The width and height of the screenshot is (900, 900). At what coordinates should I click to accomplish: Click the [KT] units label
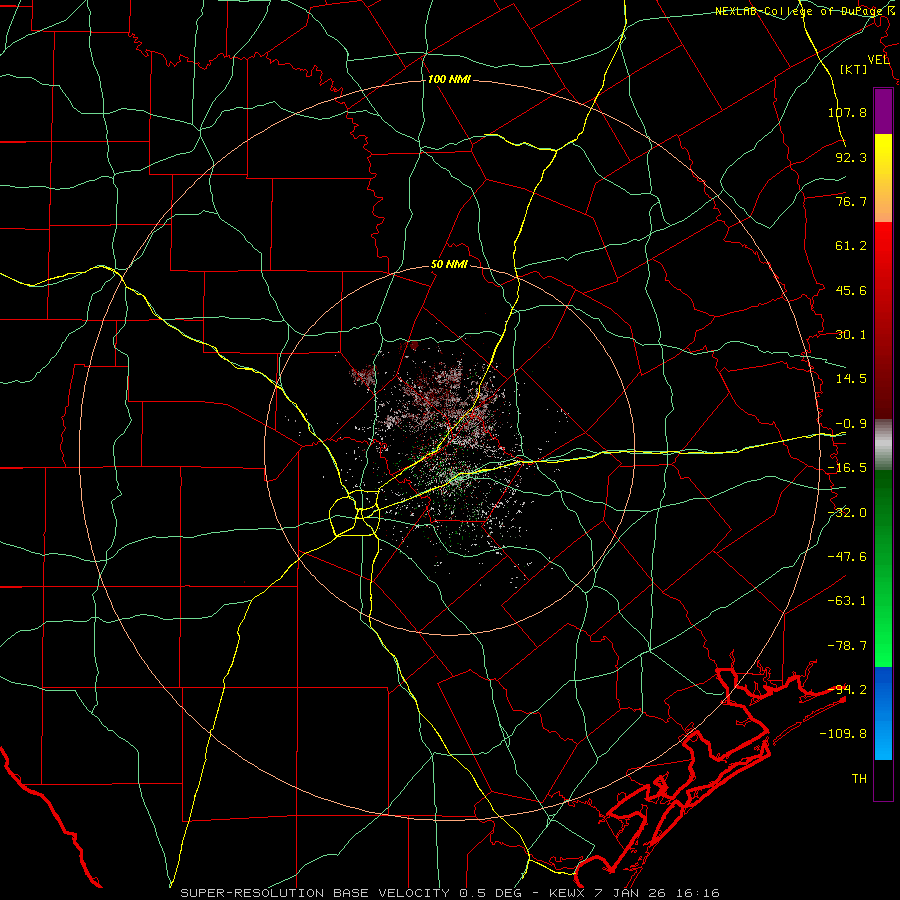[854, 69]
